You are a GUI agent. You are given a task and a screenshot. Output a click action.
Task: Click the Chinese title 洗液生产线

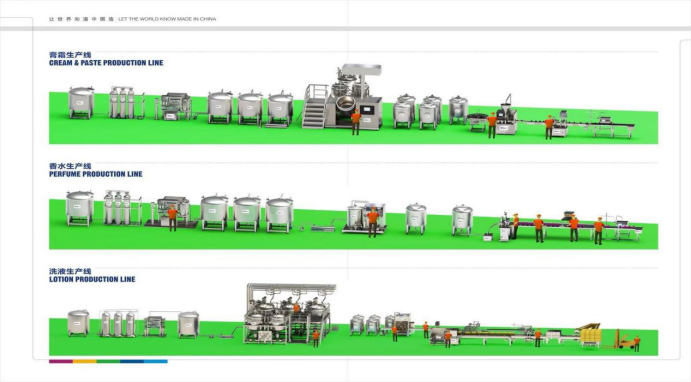point(70,271)
